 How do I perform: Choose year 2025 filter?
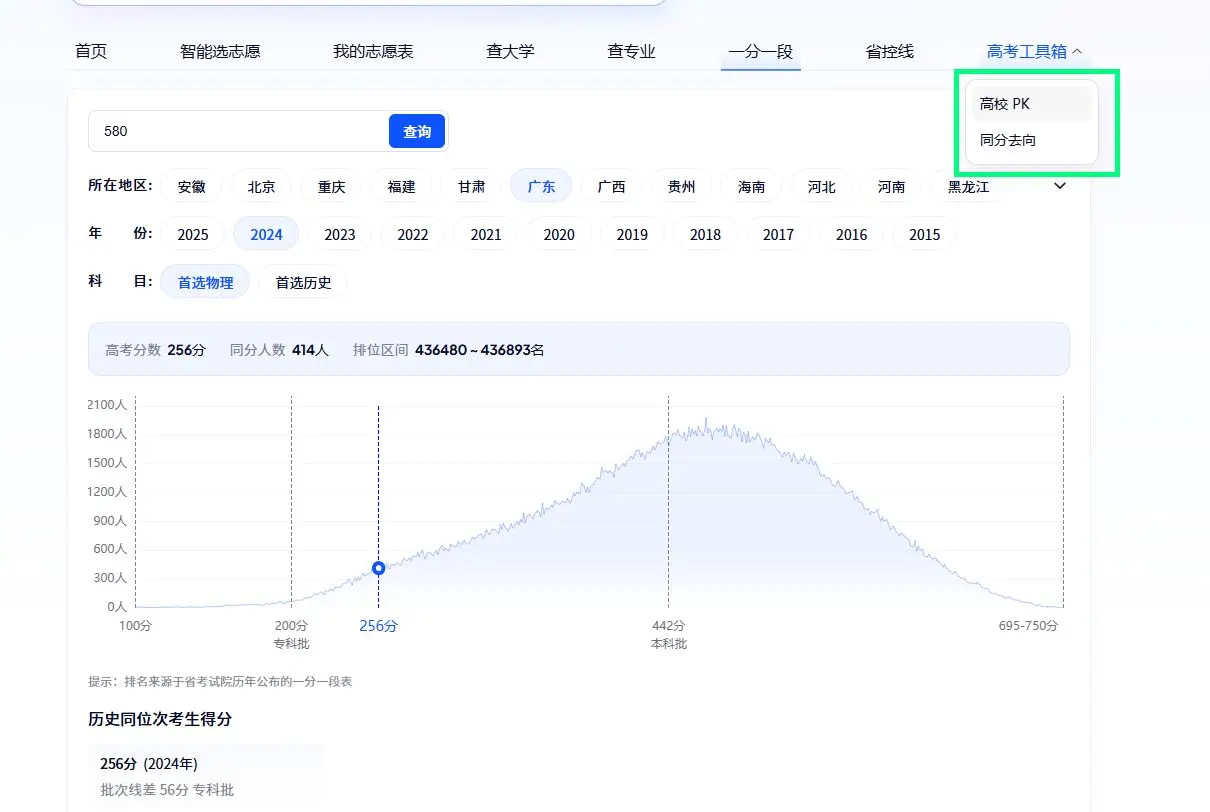pos(193,235)
